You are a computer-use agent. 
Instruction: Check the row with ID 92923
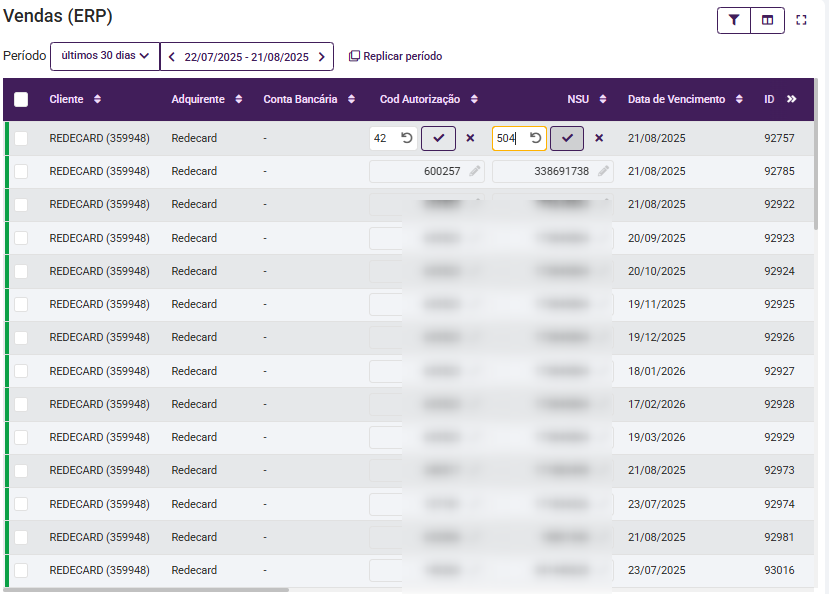tap(21, 238)
